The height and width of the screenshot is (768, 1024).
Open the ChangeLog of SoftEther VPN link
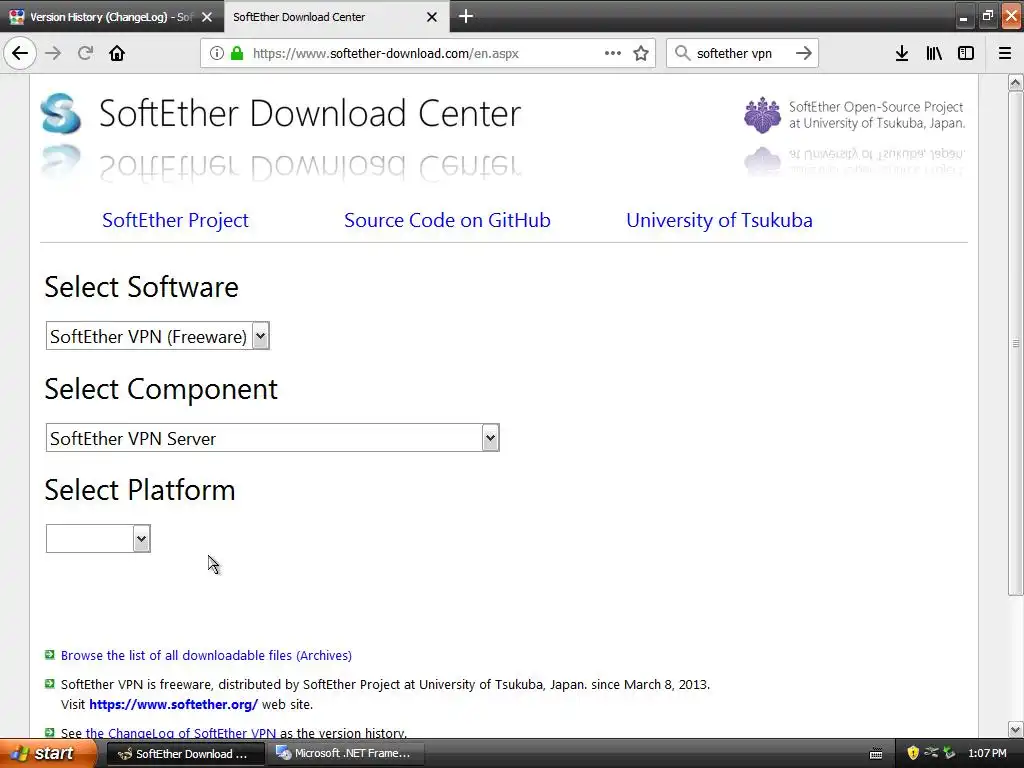[181, 733]
